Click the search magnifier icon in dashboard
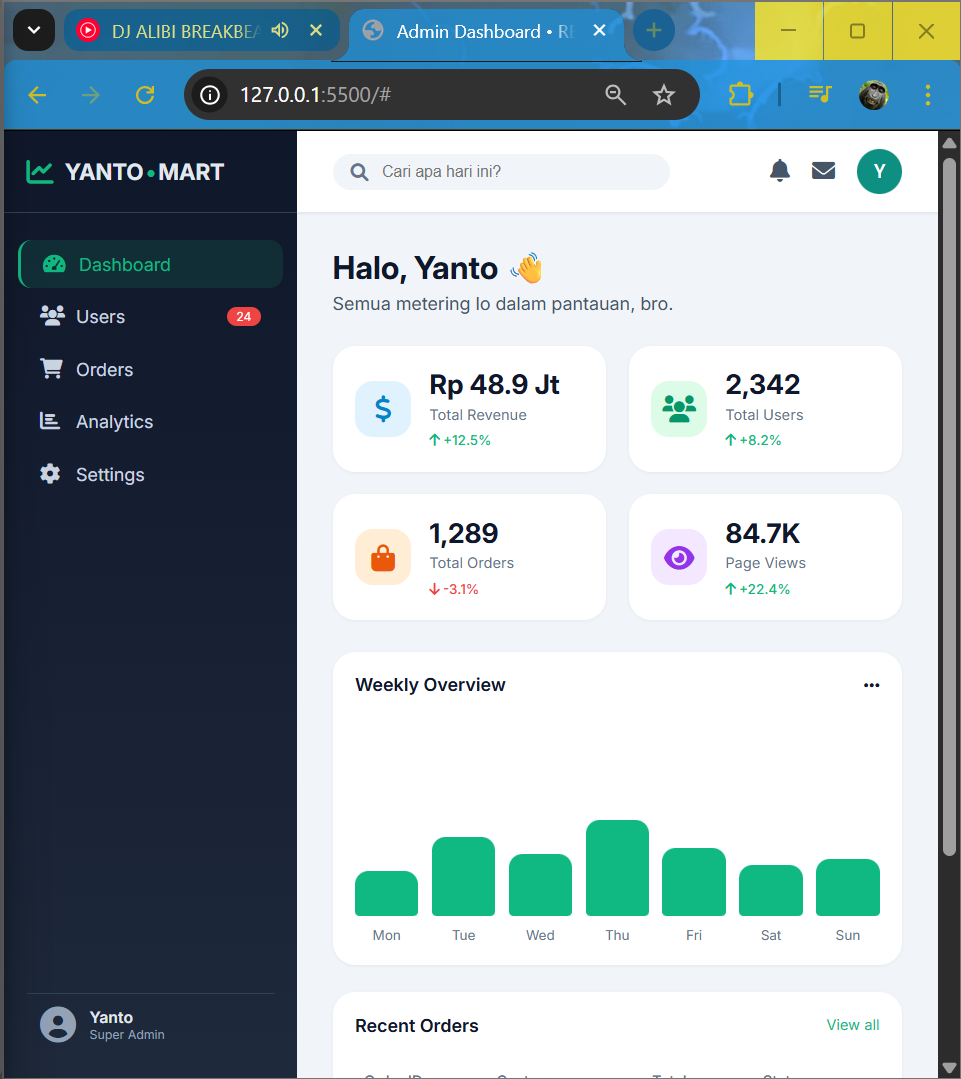Viewport: 961px width, 1079px height. 359,172
